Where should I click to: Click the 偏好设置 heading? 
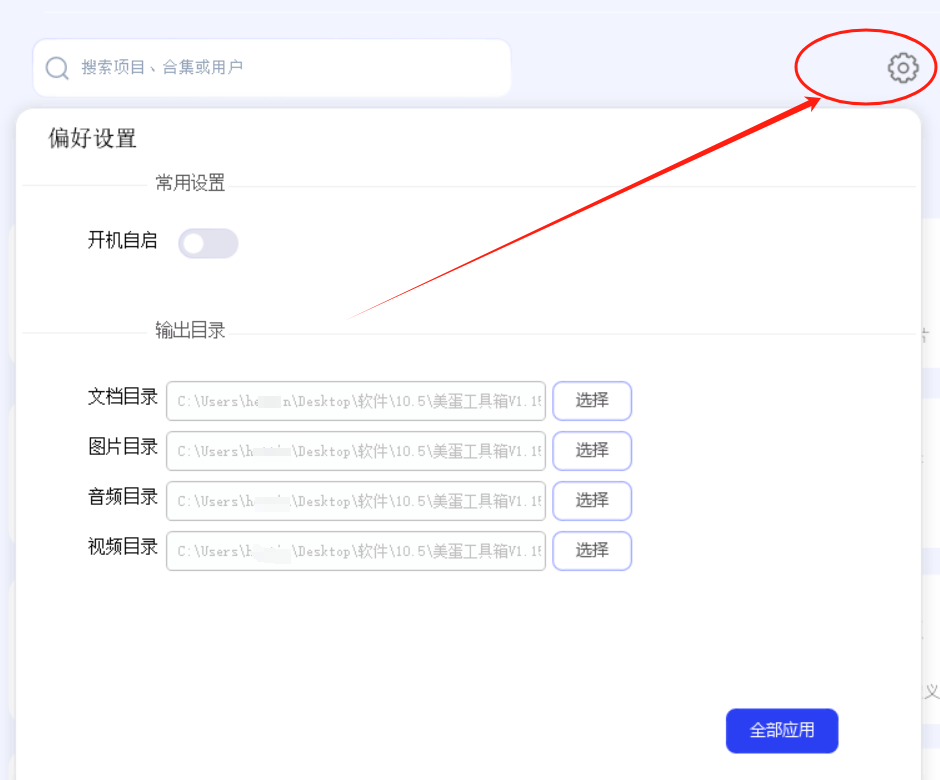click(x=92, y=138)
